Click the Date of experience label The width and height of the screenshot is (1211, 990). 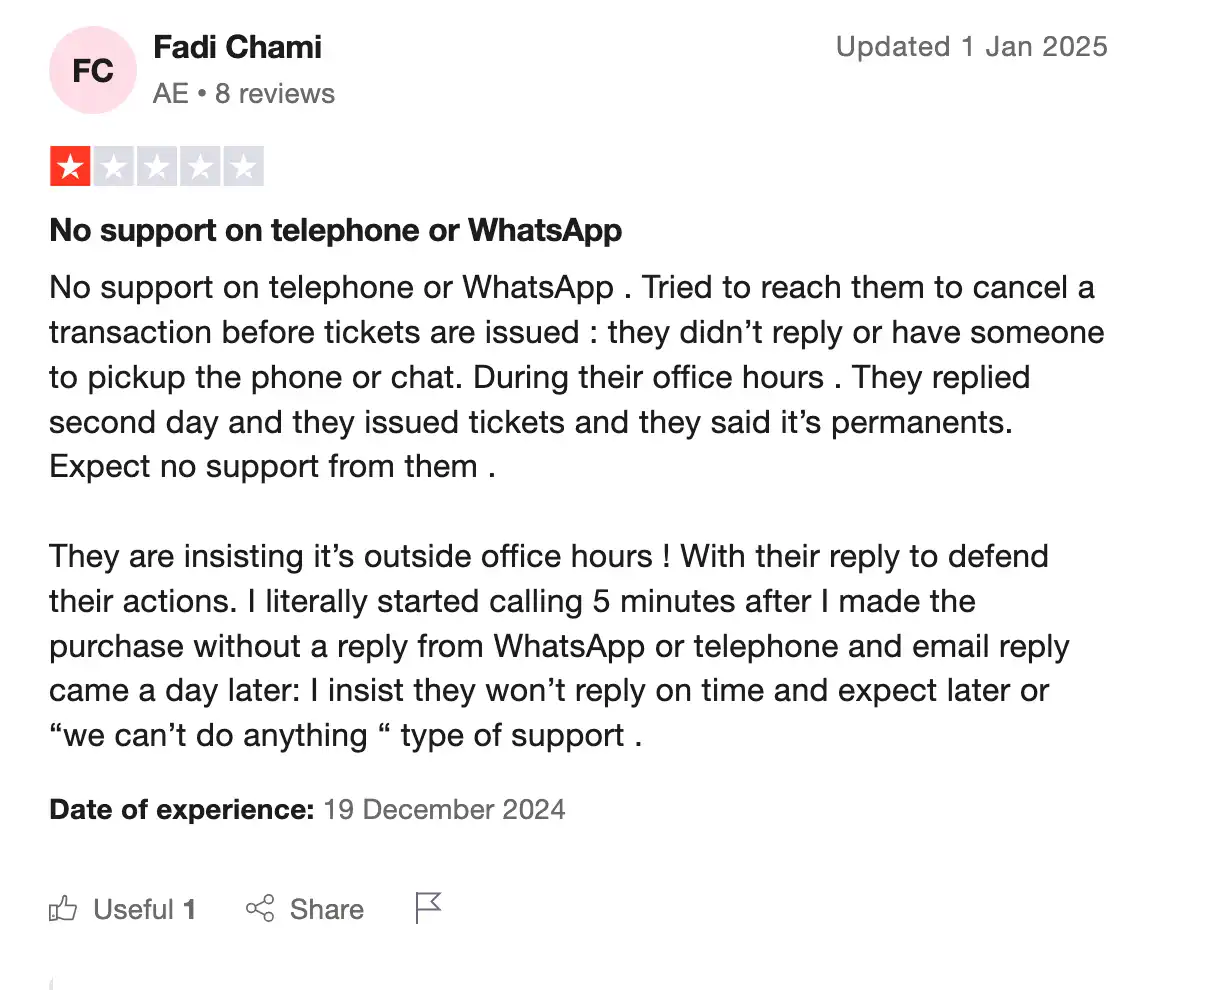pos(180,809)
